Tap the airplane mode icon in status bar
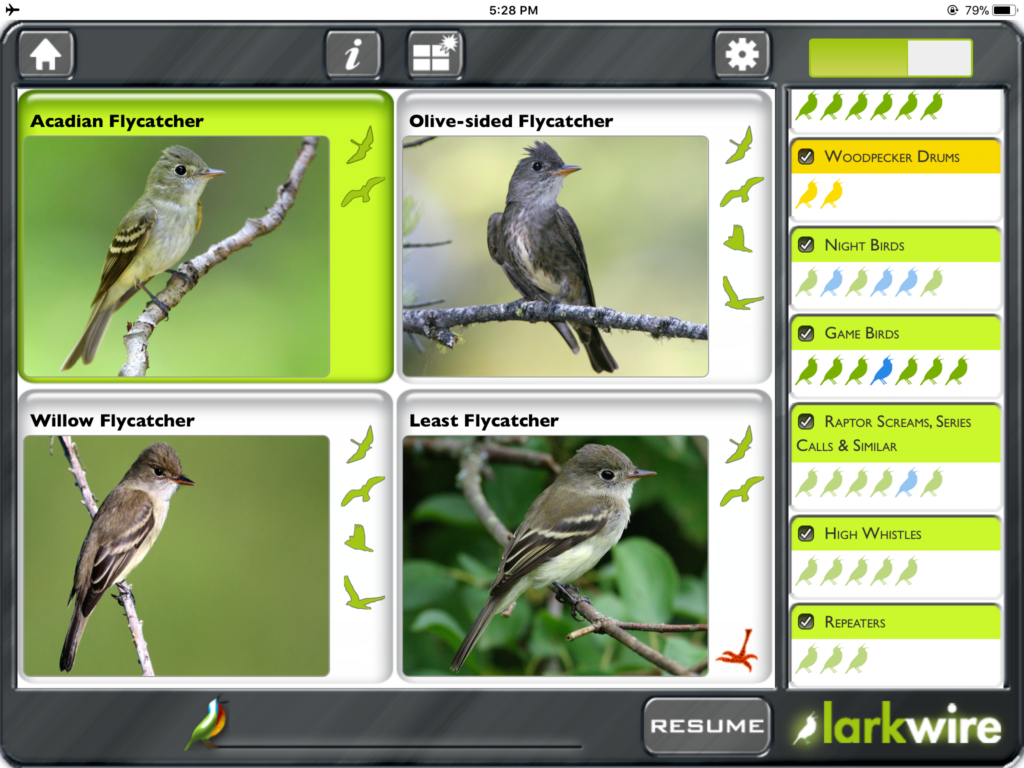Viewport: 1024px width, 768px height. pos(12,9)
